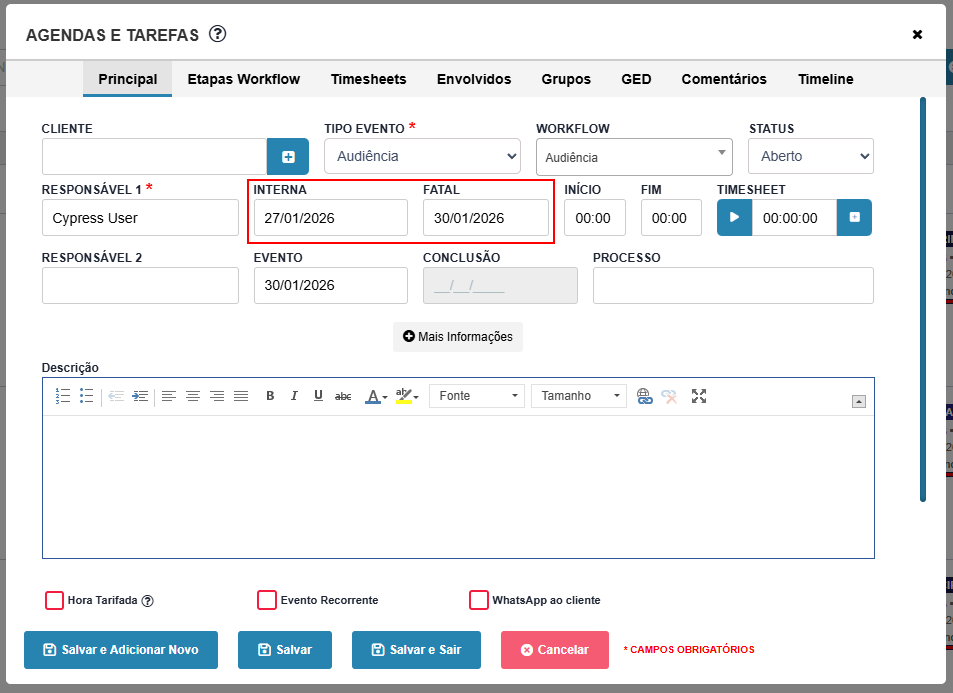Switch to the Etapas Workflow tab
The height and width of the screenshot is (693, 953).
pos(244,79)
